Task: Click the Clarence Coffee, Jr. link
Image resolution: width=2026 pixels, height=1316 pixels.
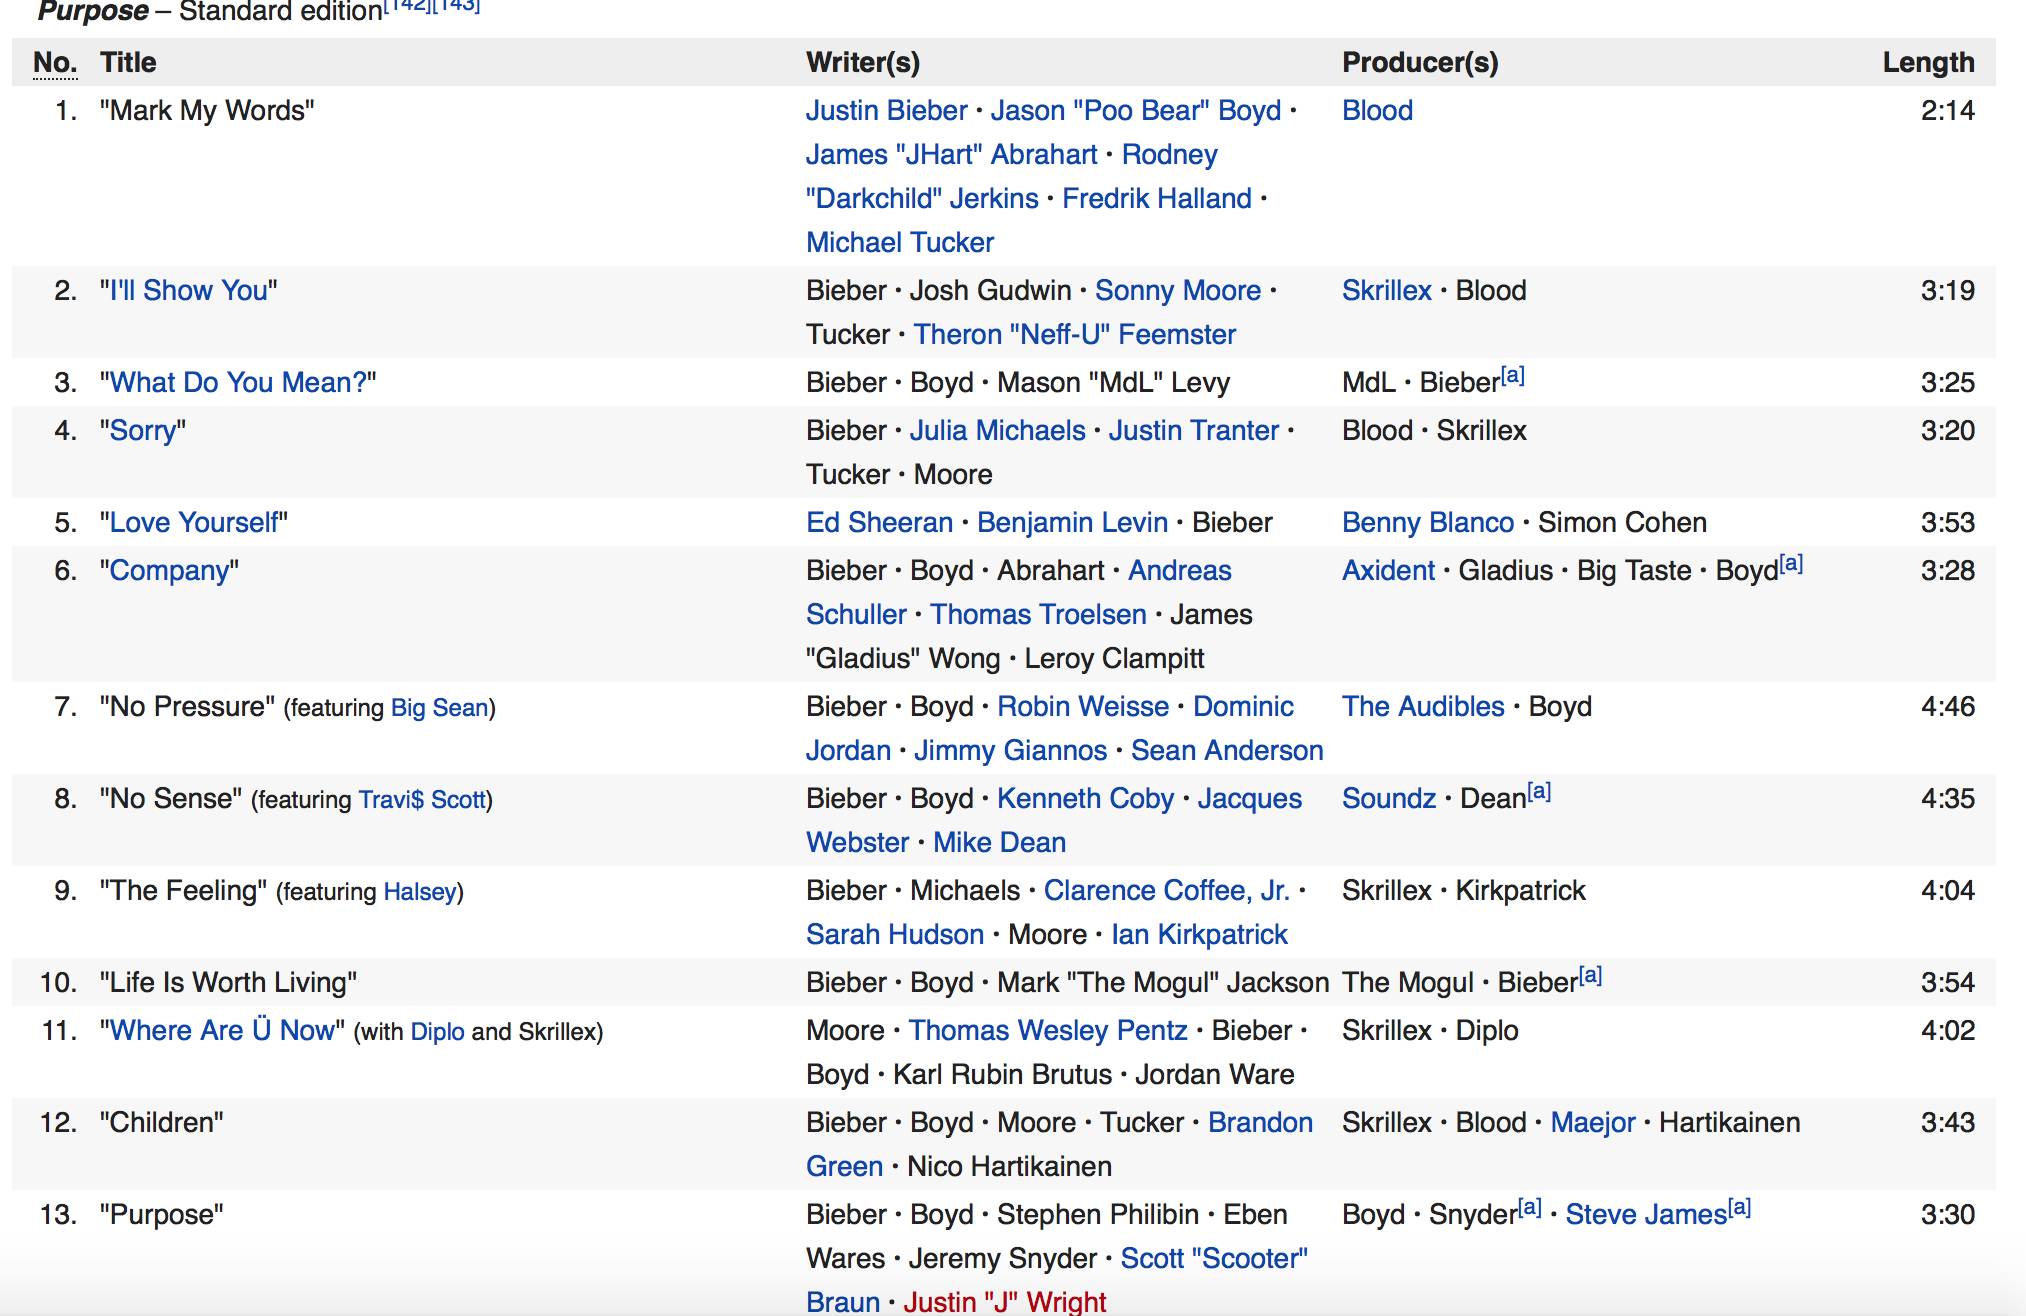Action: click(x=1166, y=891)
